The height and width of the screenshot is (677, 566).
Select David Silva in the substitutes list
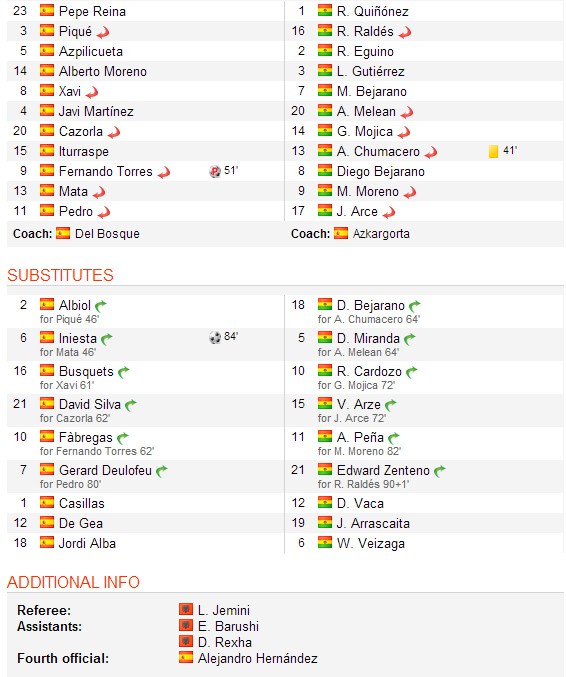[x=90, y=404]
